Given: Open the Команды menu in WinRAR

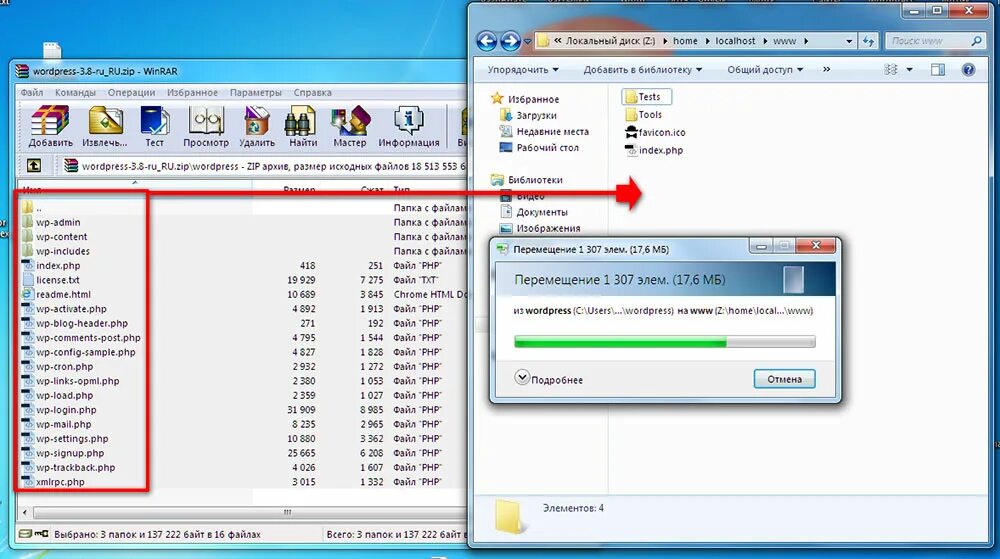Looking at the screenshot, I should (75, 92).
